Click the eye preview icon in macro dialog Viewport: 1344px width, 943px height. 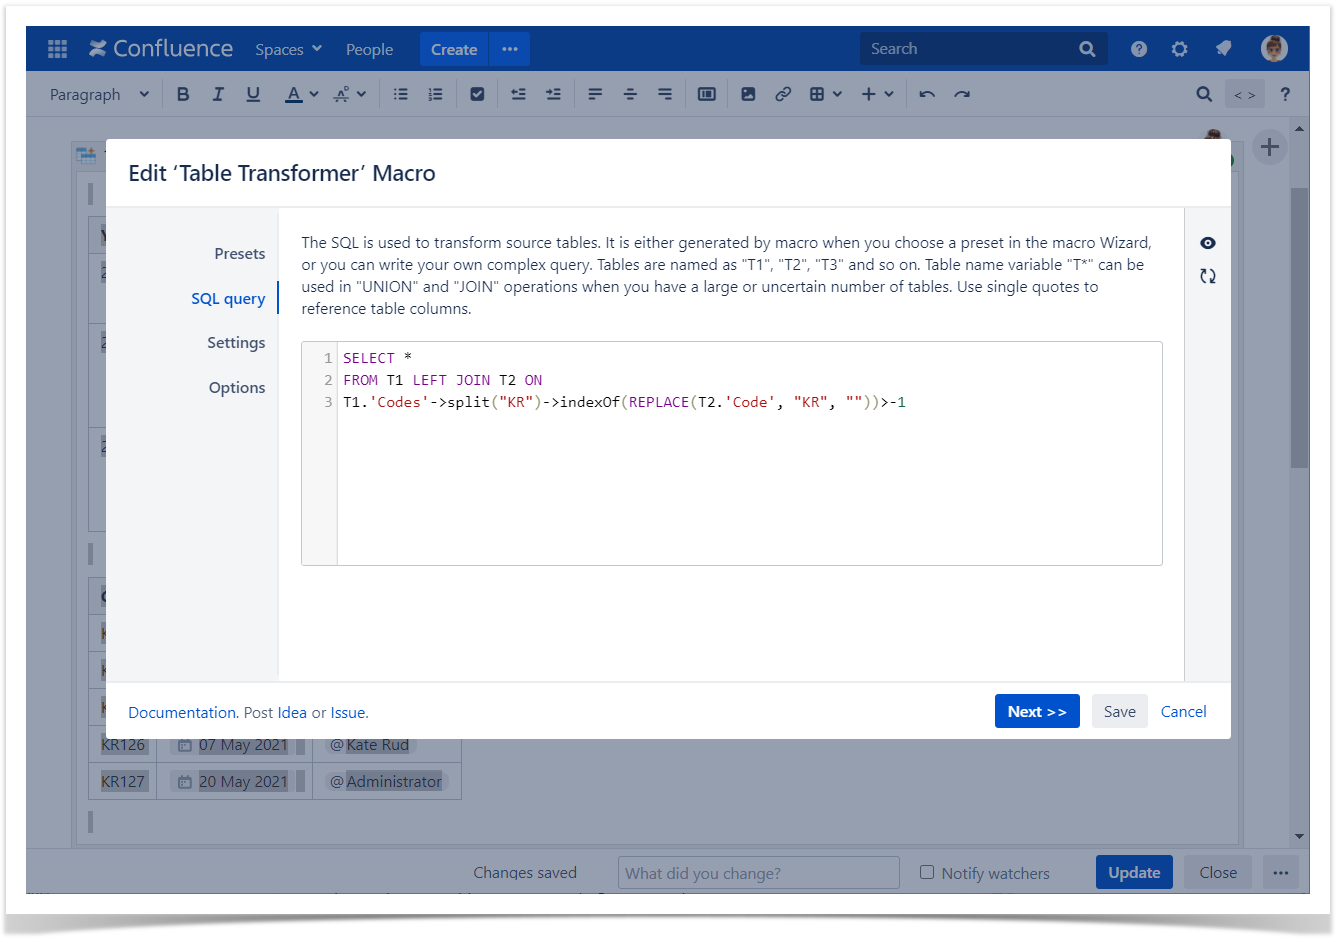click(x=1208, y=243)
